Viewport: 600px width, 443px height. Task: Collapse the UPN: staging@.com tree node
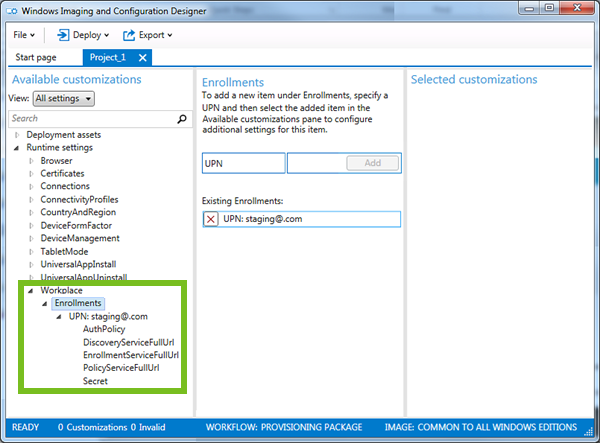tap(59, 317)
